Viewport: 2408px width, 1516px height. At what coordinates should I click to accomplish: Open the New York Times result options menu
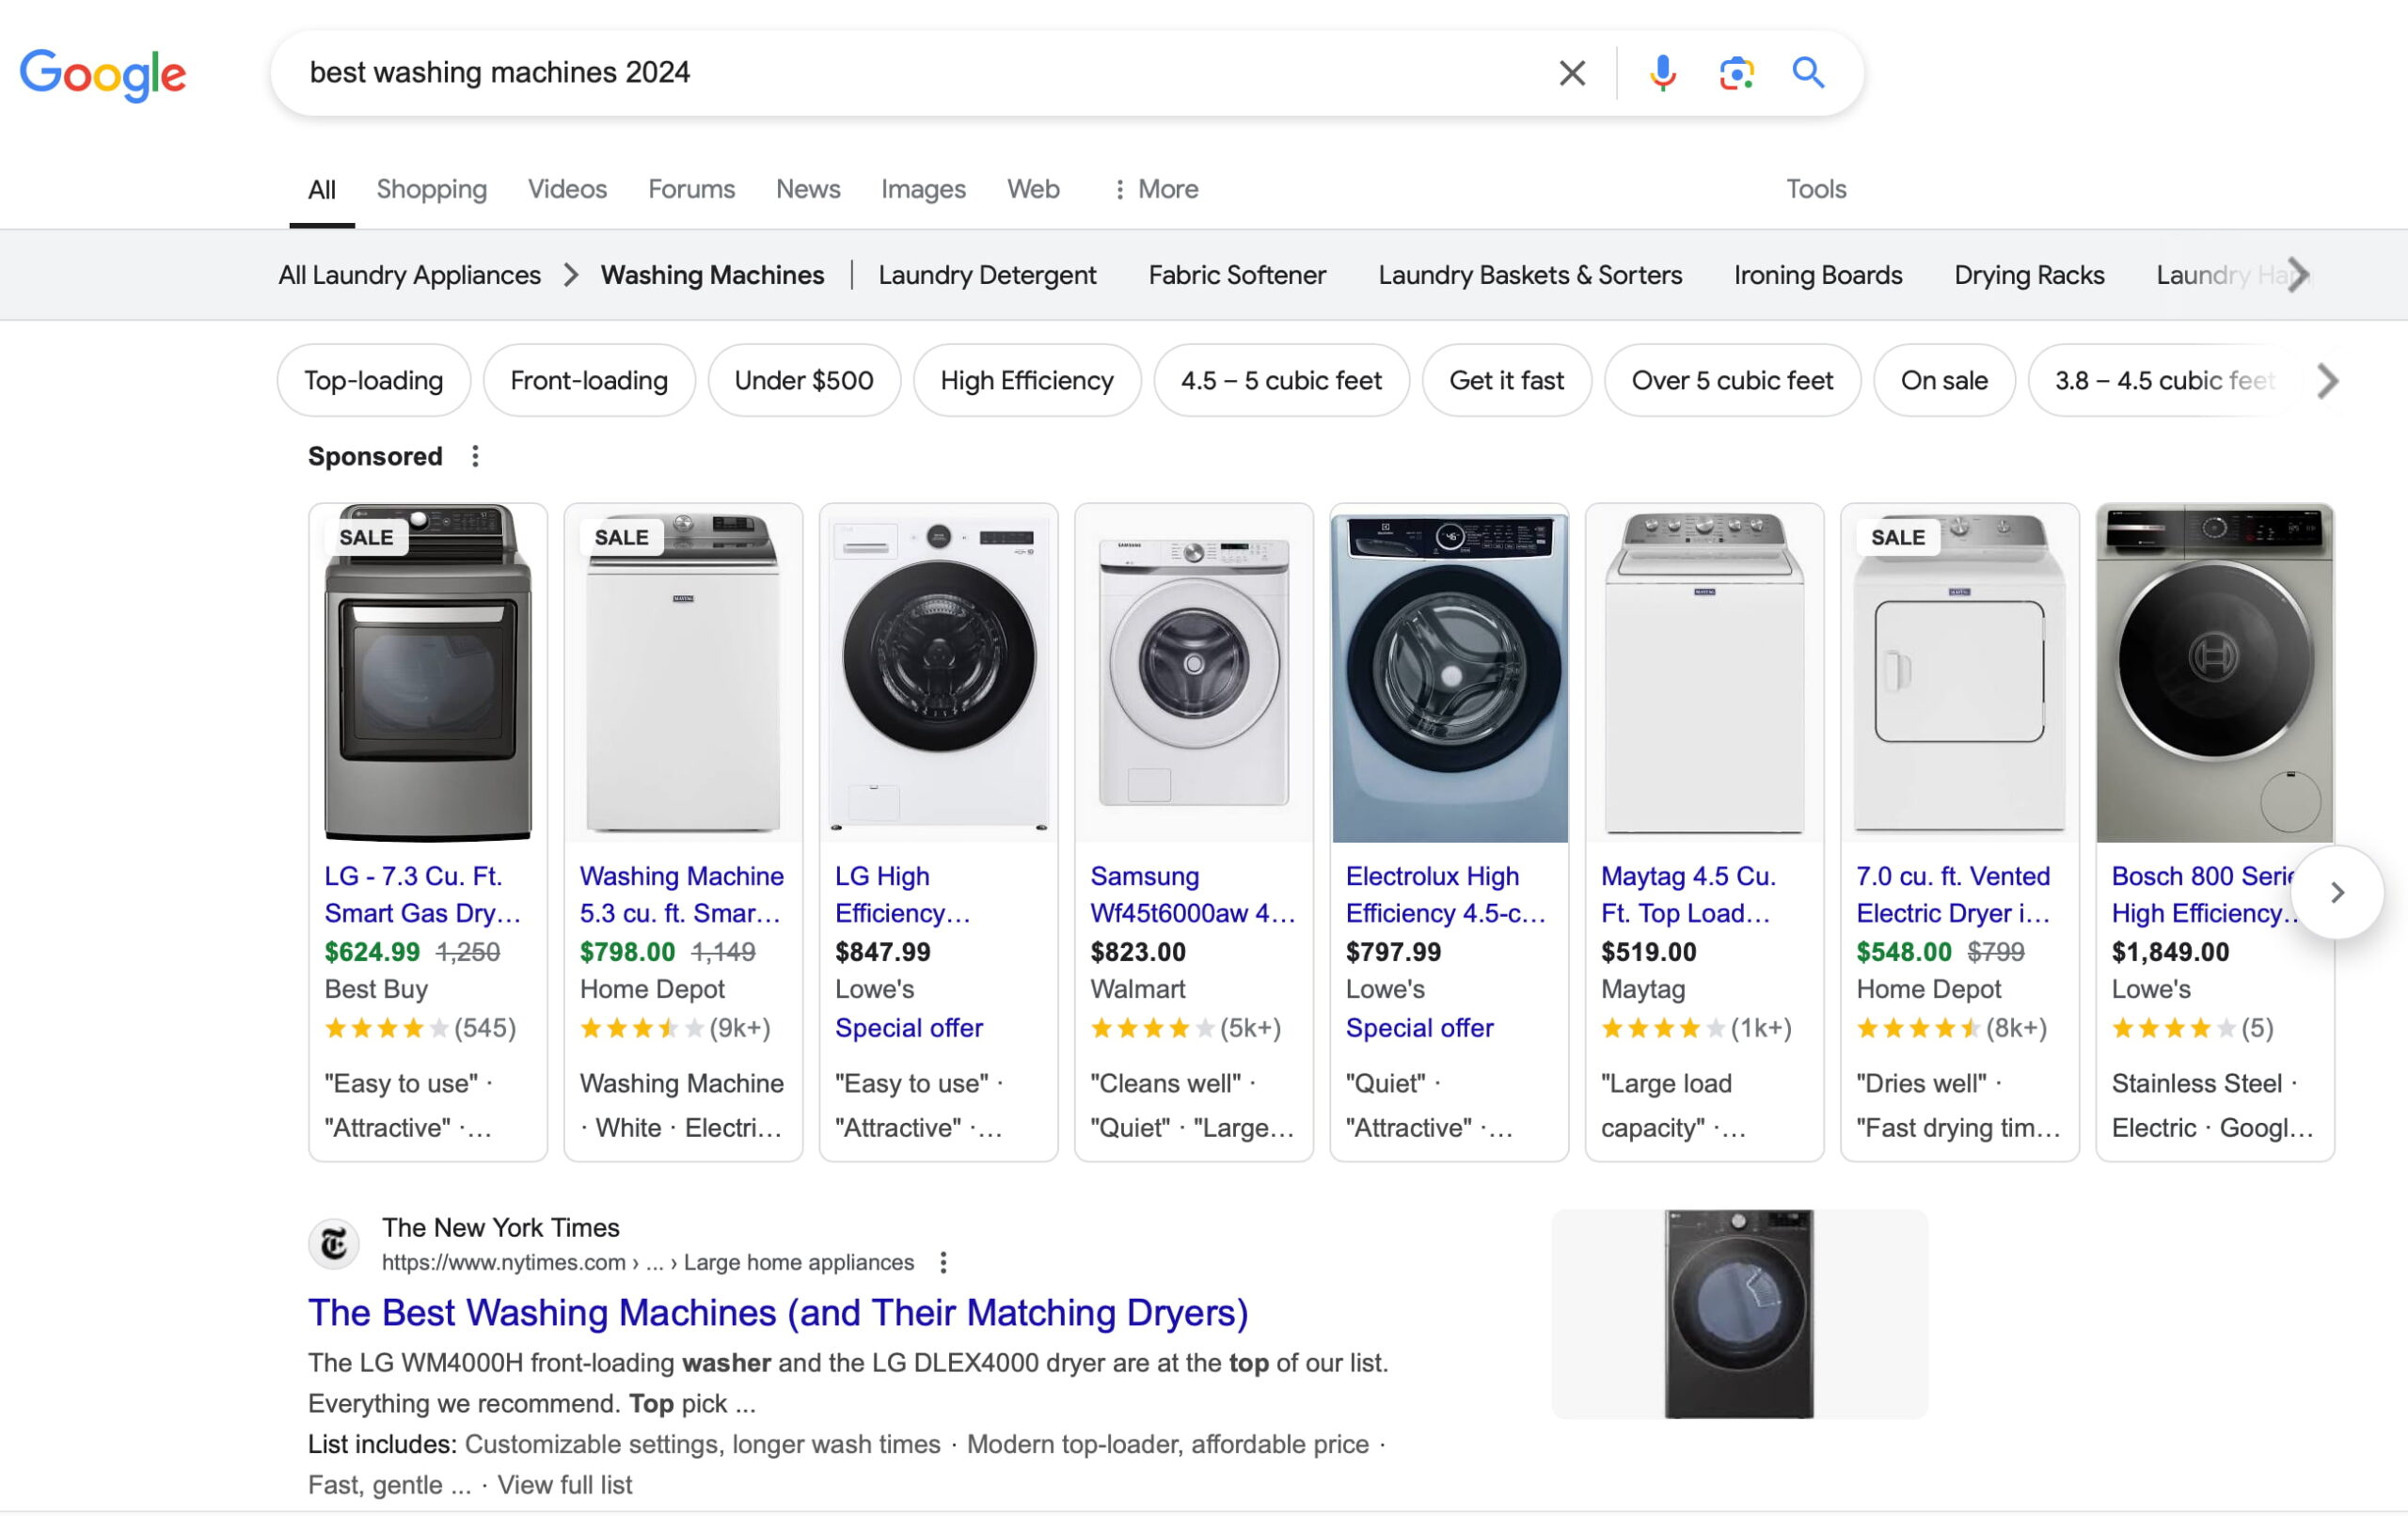[943, 1262]
